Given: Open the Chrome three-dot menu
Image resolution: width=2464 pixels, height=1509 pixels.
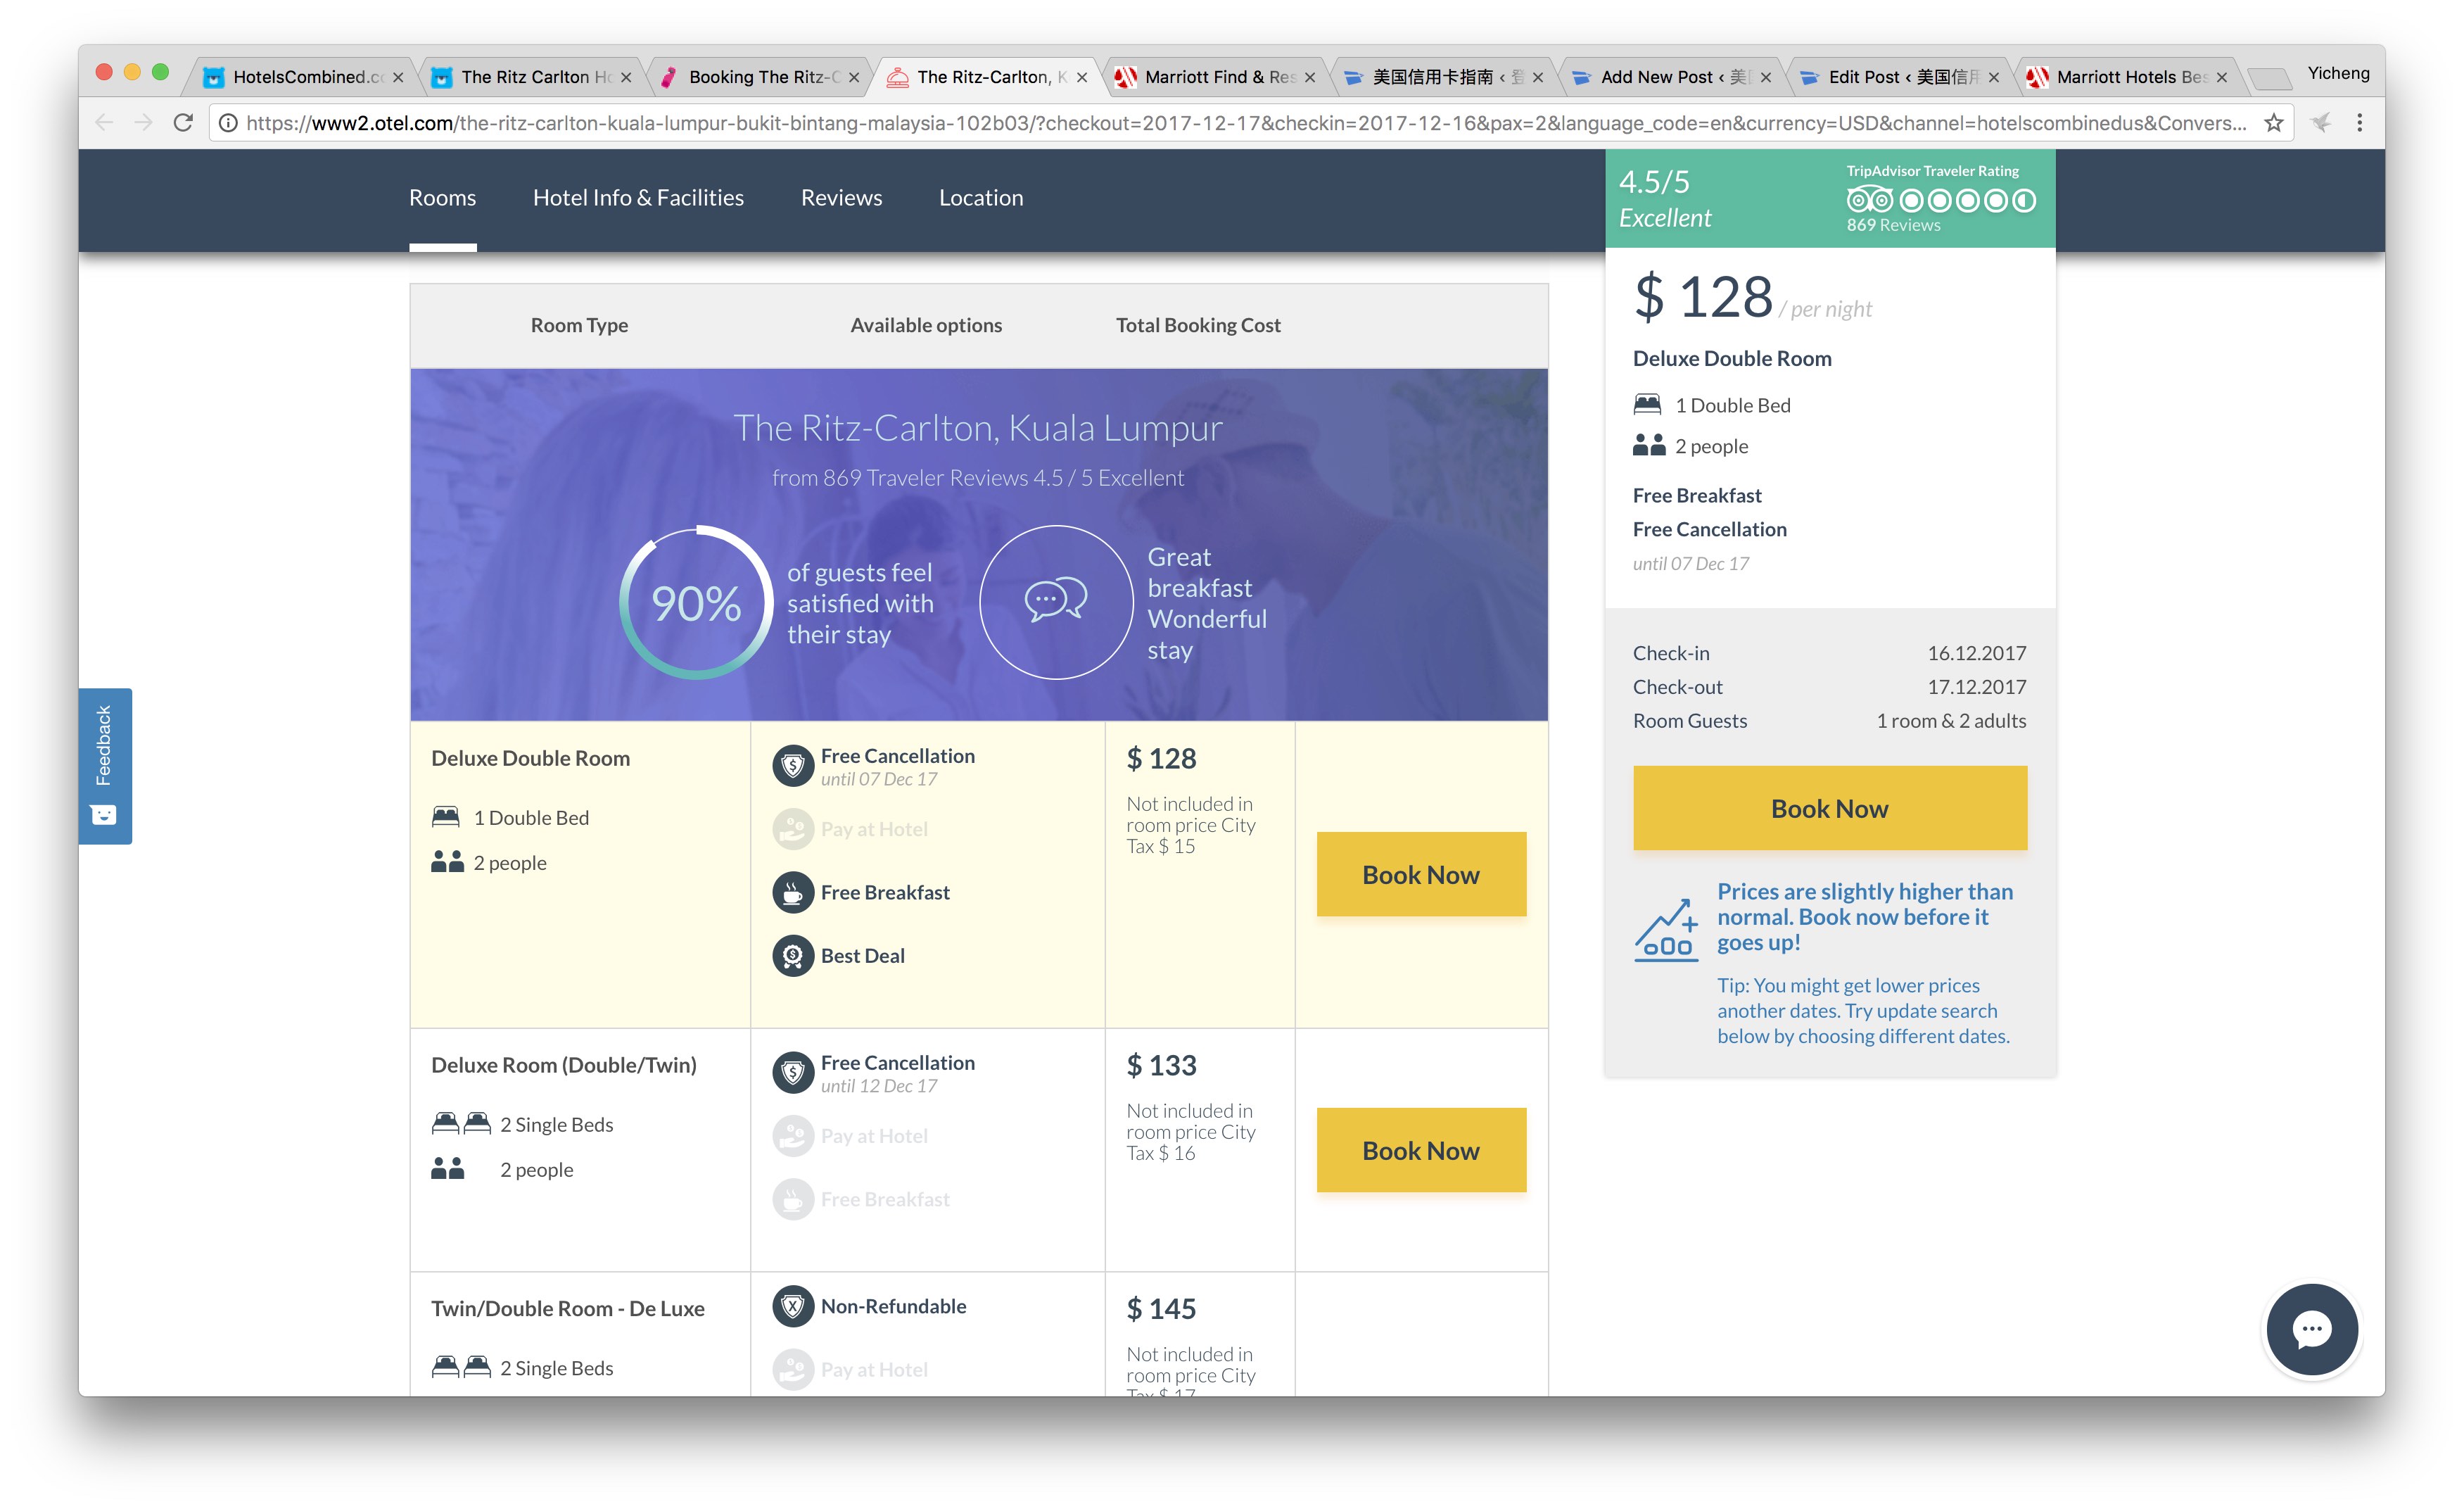Looking at the screenshot, I should point(2360,123).
